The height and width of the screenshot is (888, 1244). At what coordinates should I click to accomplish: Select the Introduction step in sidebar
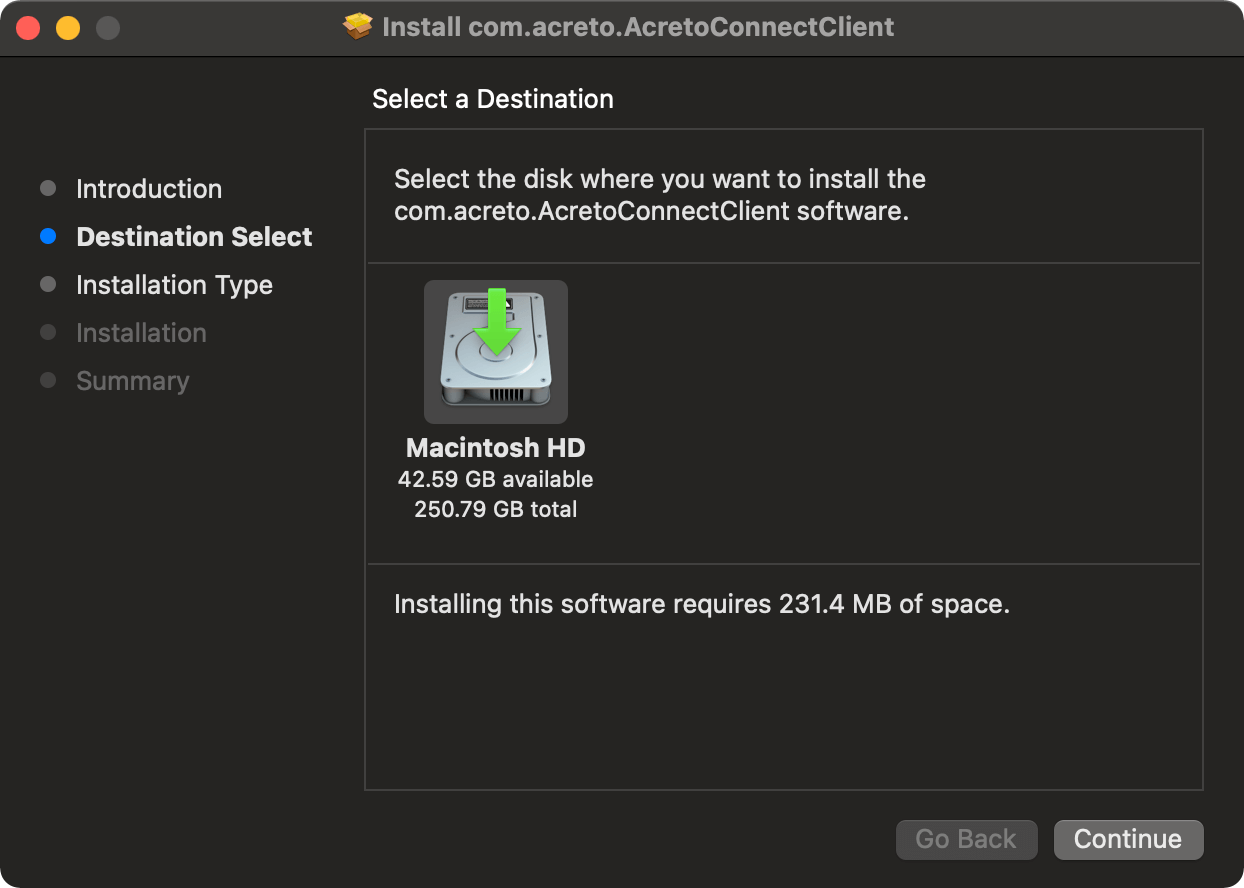(149, 189)
